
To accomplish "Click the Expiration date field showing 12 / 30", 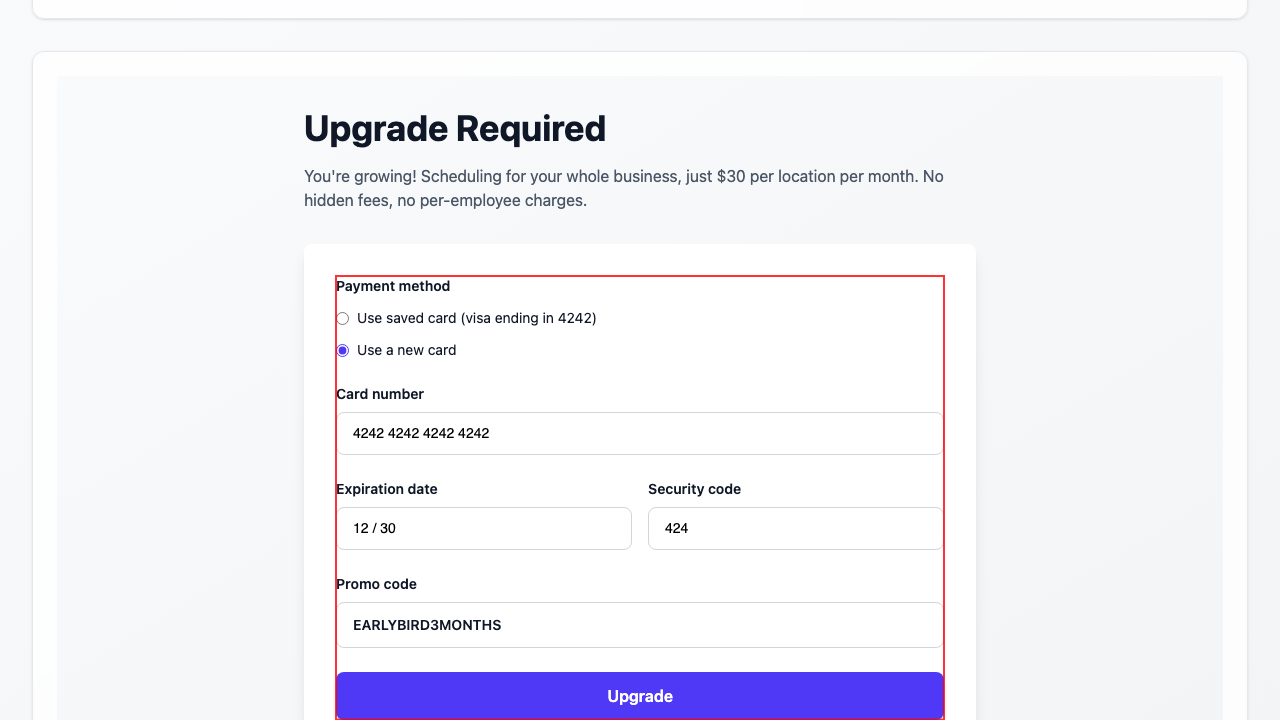I will pos(483,528).
